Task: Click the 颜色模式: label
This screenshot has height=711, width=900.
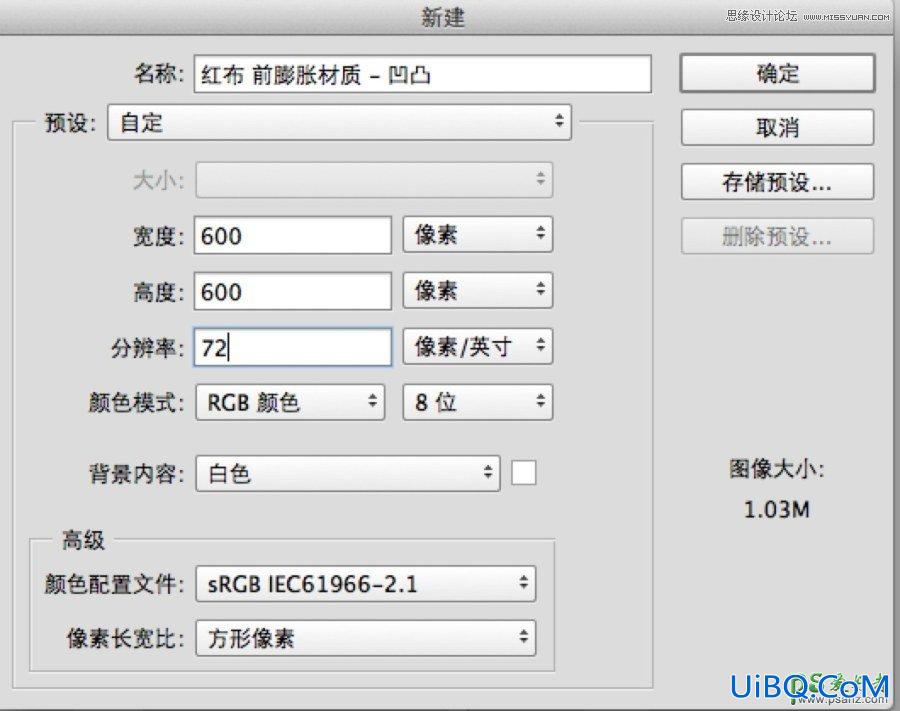Action: click(x=137, y=403)
